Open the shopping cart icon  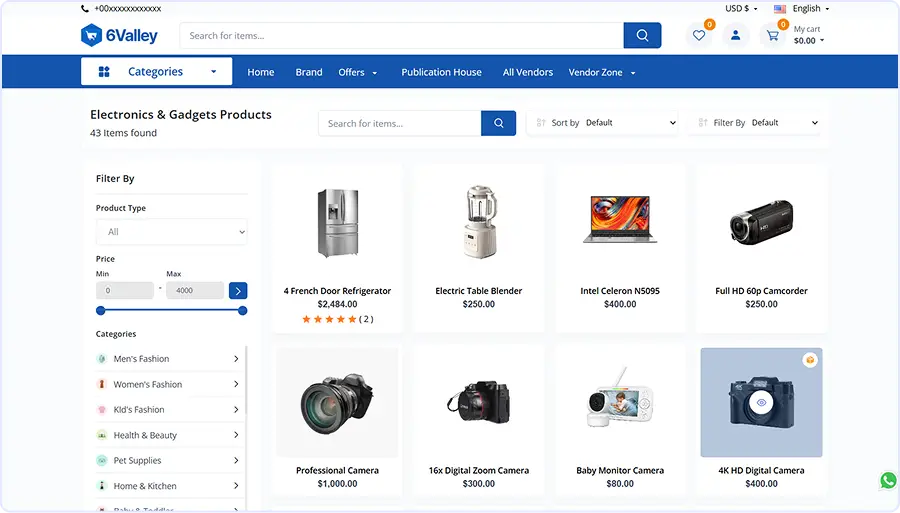click(772, 36)
